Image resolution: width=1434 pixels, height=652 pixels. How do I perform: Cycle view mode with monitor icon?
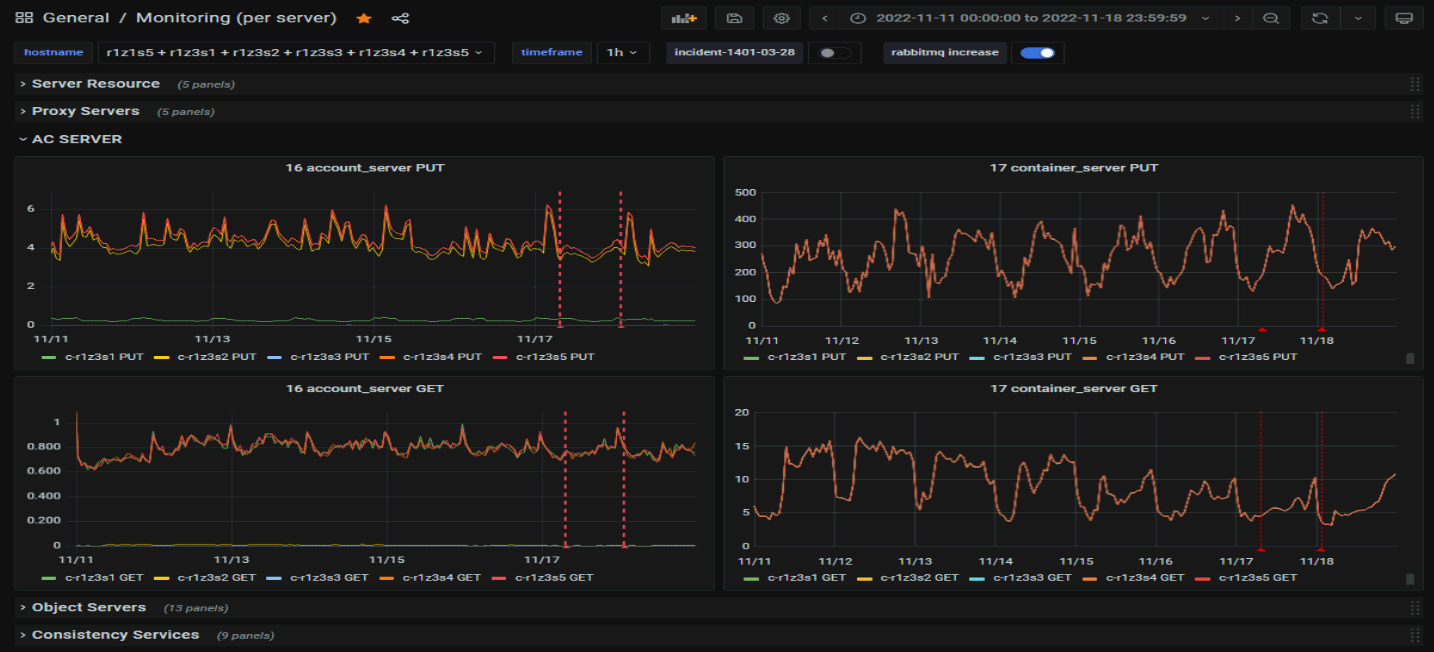(1403, 18)
